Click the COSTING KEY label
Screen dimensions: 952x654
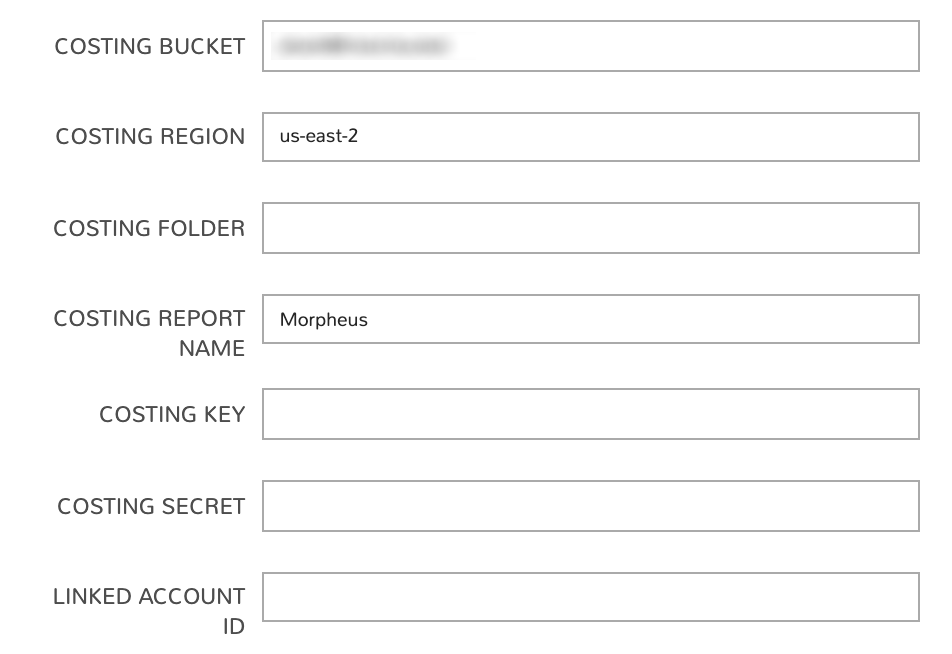click(x=171, y=414)
